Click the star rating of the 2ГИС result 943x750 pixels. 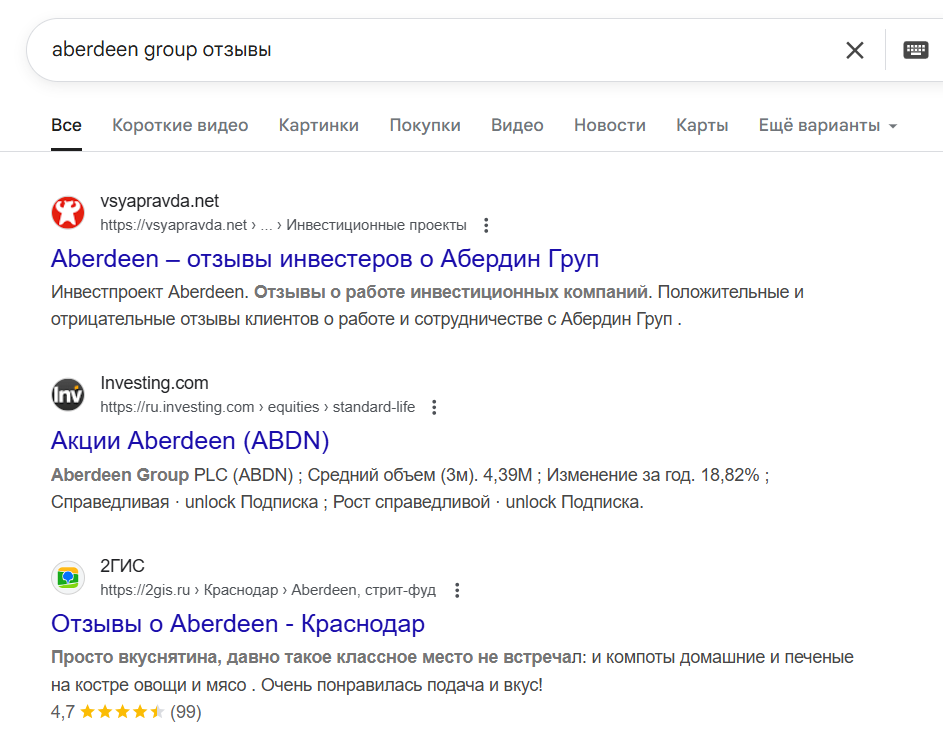pos(122,712)
